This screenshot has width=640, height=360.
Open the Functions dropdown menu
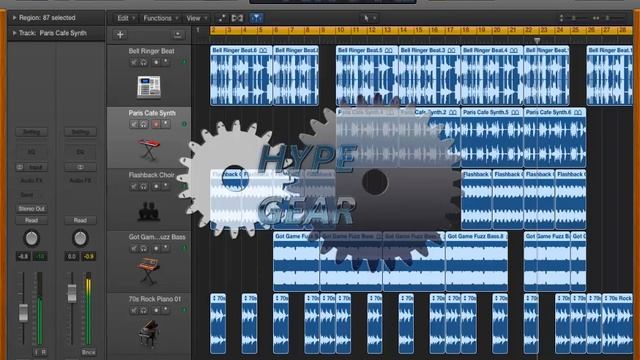[x=160, y=18]
